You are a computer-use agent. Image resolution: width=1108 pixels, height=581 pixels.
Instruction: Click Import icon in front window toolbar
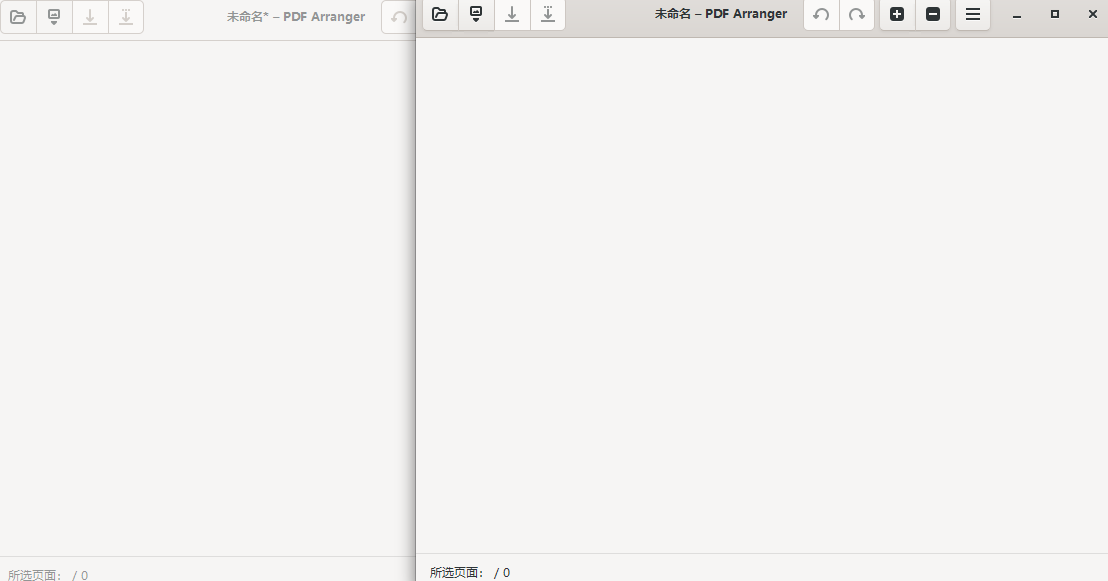point(476,14)
